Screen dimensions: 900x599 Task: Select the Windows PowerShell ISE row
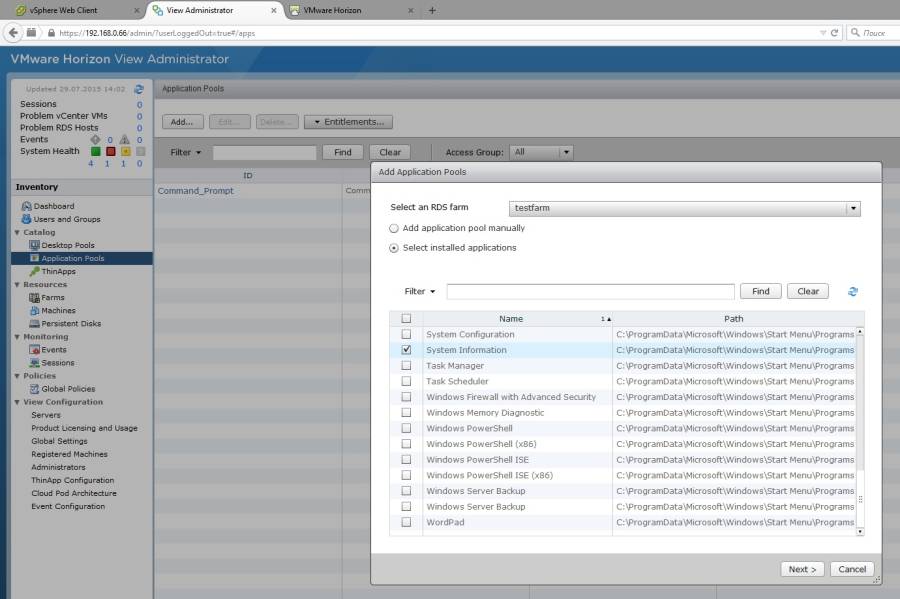[x=622, y=460]
